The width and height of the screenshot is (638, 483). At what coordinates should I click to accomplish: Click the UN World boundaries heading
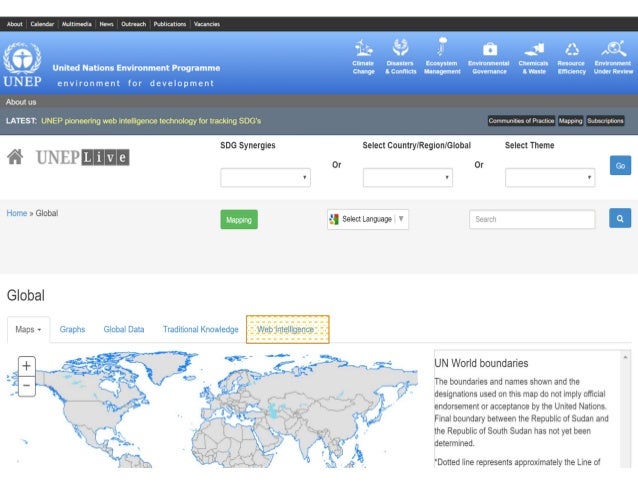click(x=481, y=363)
